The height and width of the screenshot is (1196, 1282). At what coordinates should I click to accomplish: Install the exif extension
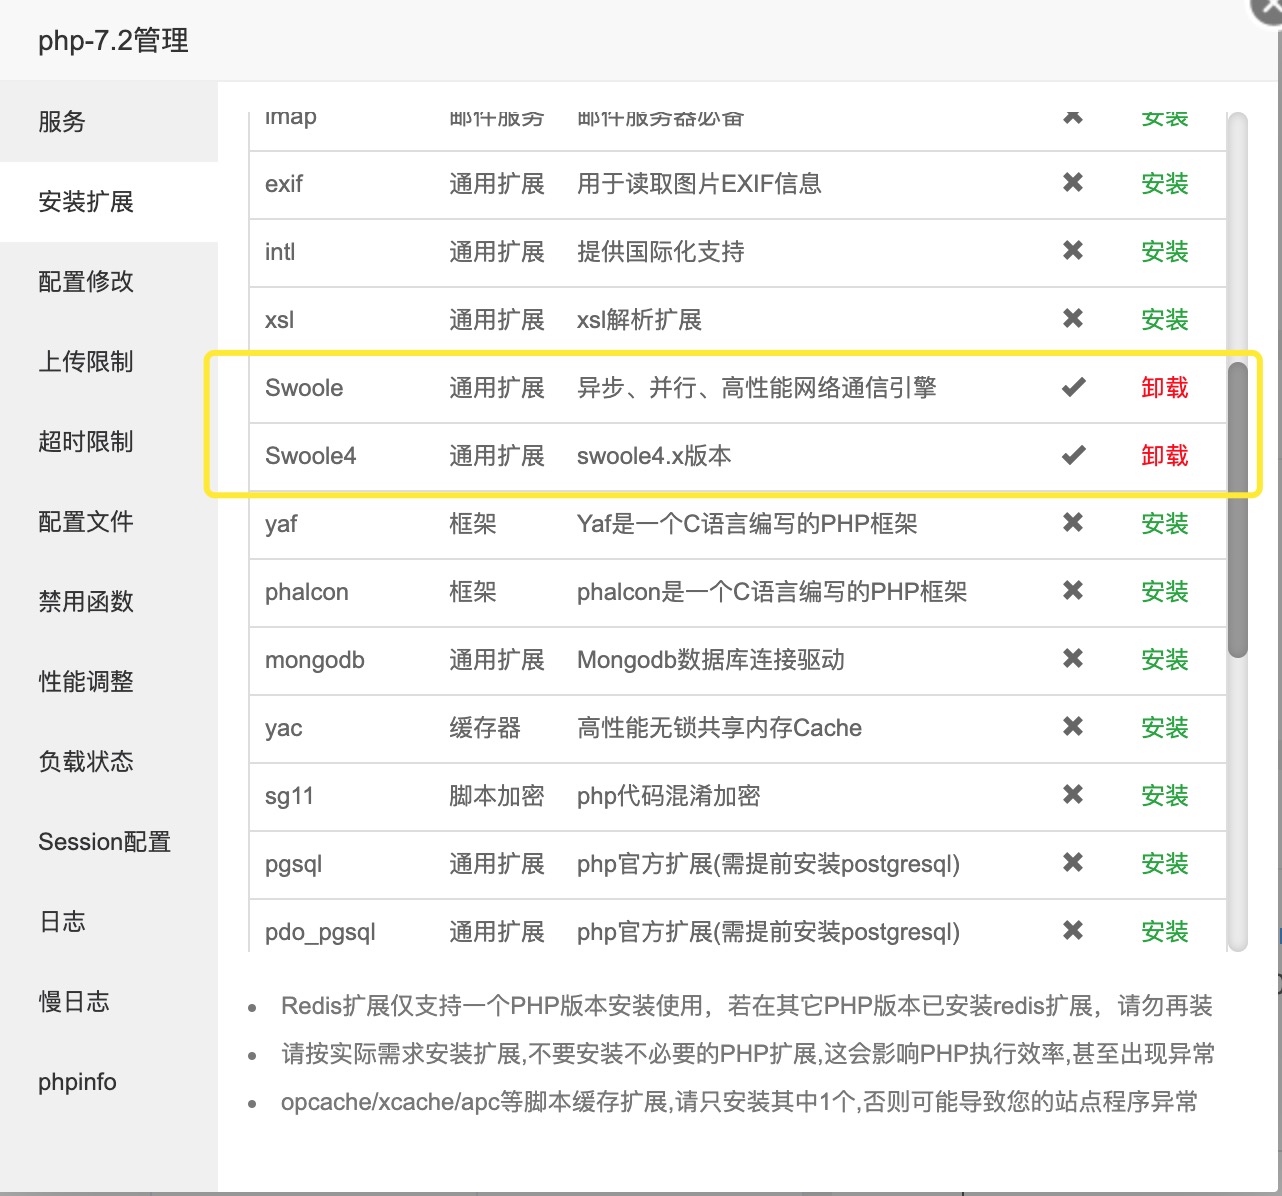[x=1165, y=184]
